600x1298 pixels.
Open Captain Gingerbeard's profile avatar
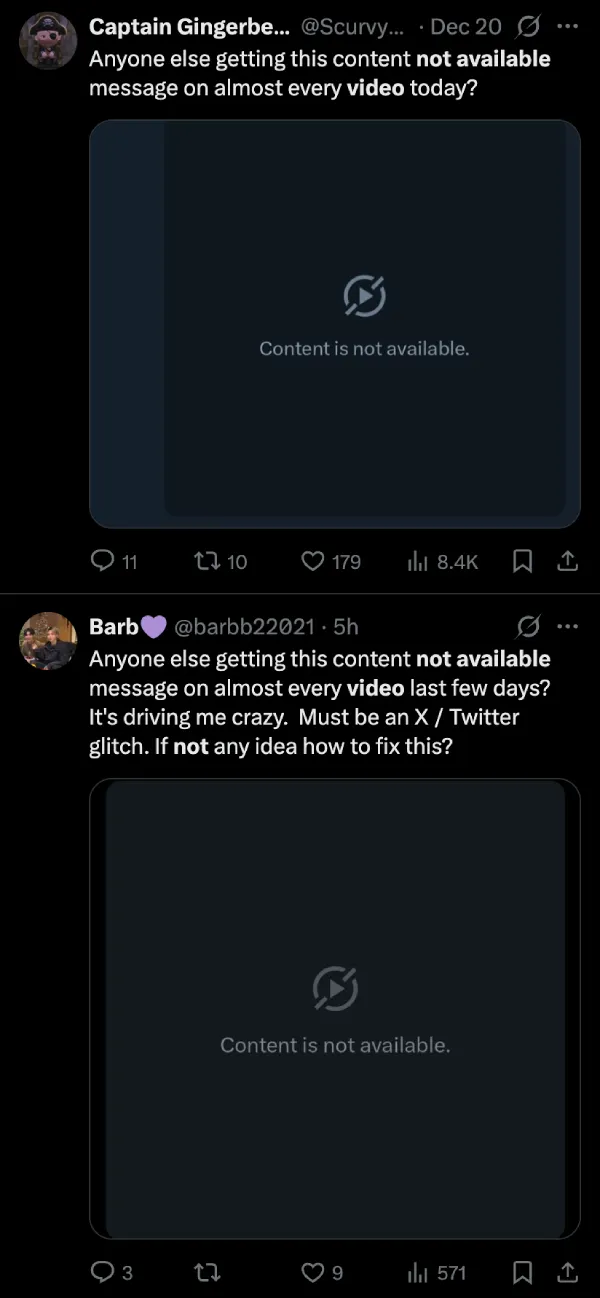48,41
